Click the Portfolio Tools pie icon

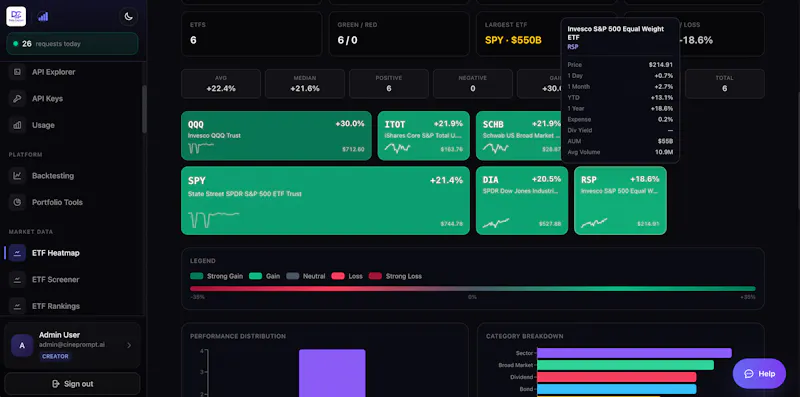pos(17,202)
